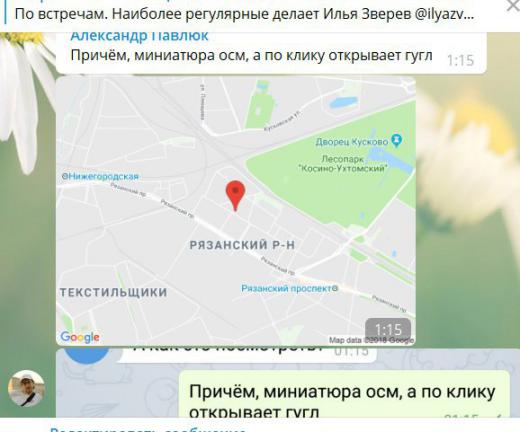Open sender name Александр Павлюк
Screen dimensions: 520x432
point(139,36)
